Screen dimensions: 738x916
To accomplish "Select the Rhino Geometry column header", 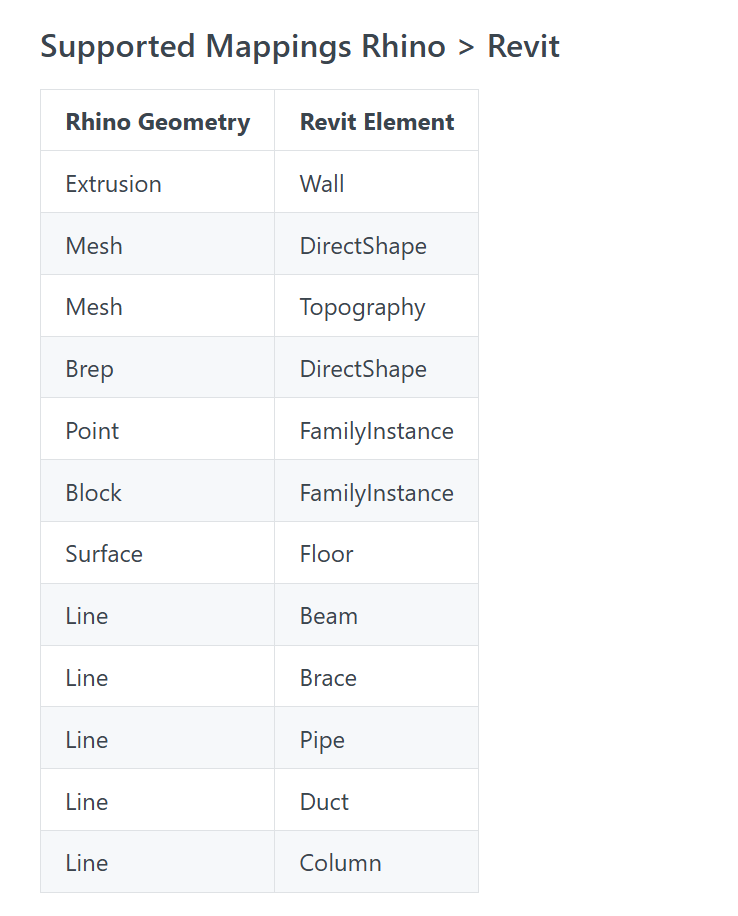I will pyautogui.click(x=157, y=121).
